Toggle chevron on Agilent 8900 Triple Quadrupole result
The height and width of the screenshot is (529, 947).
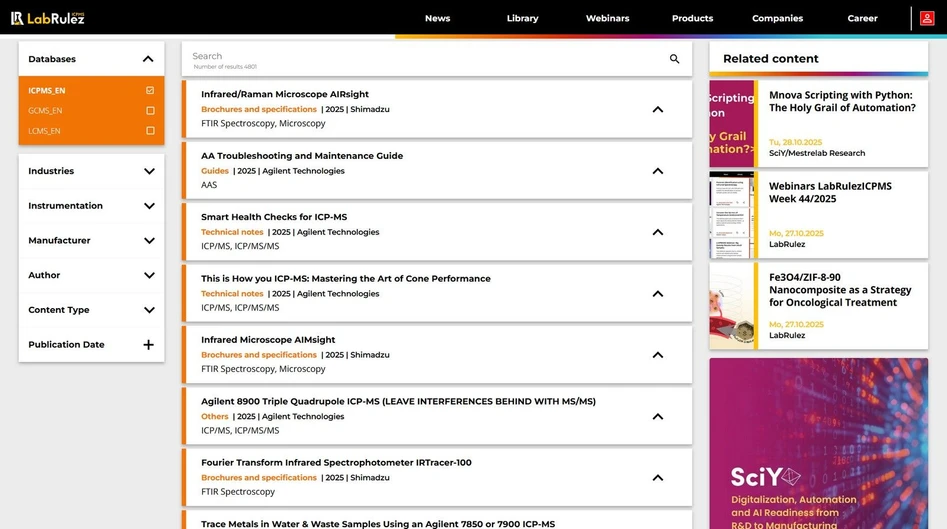coord(658,416)
